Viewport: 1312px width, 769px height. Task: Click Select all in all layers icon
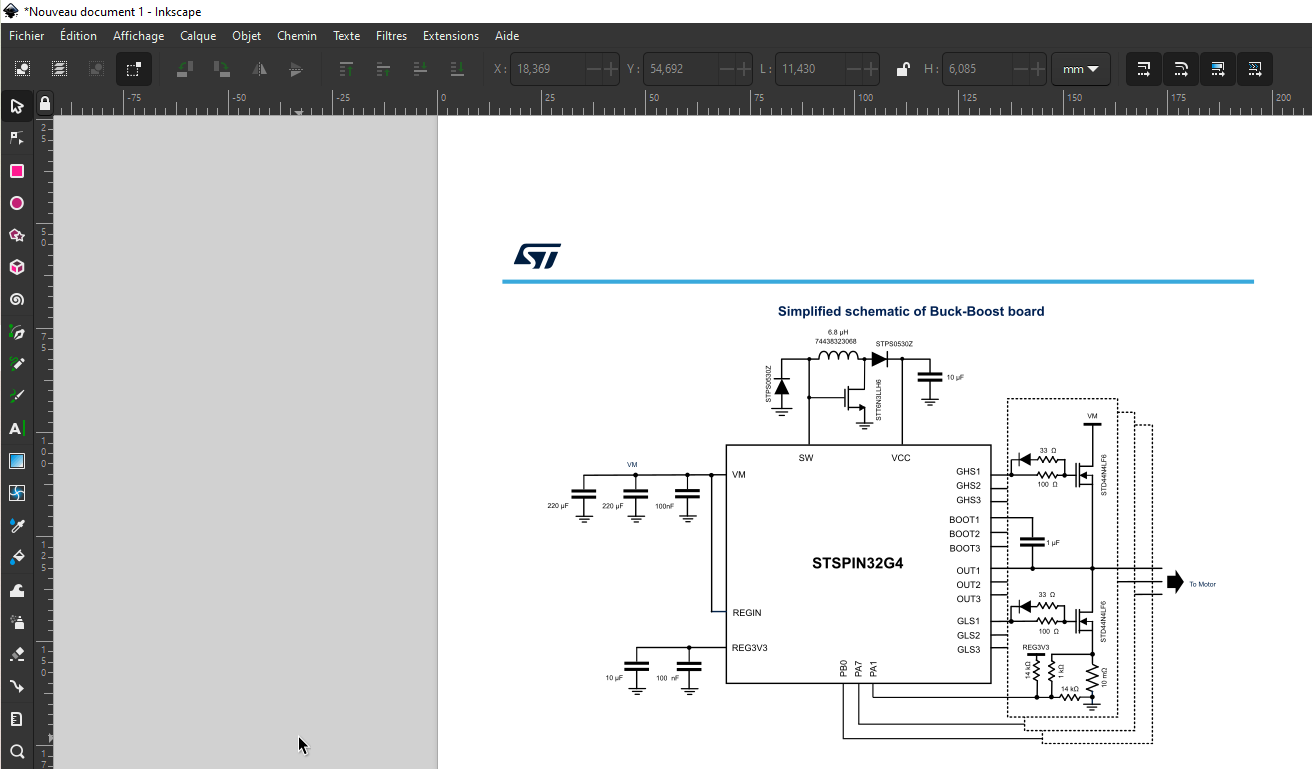click(x=59, y=69)
